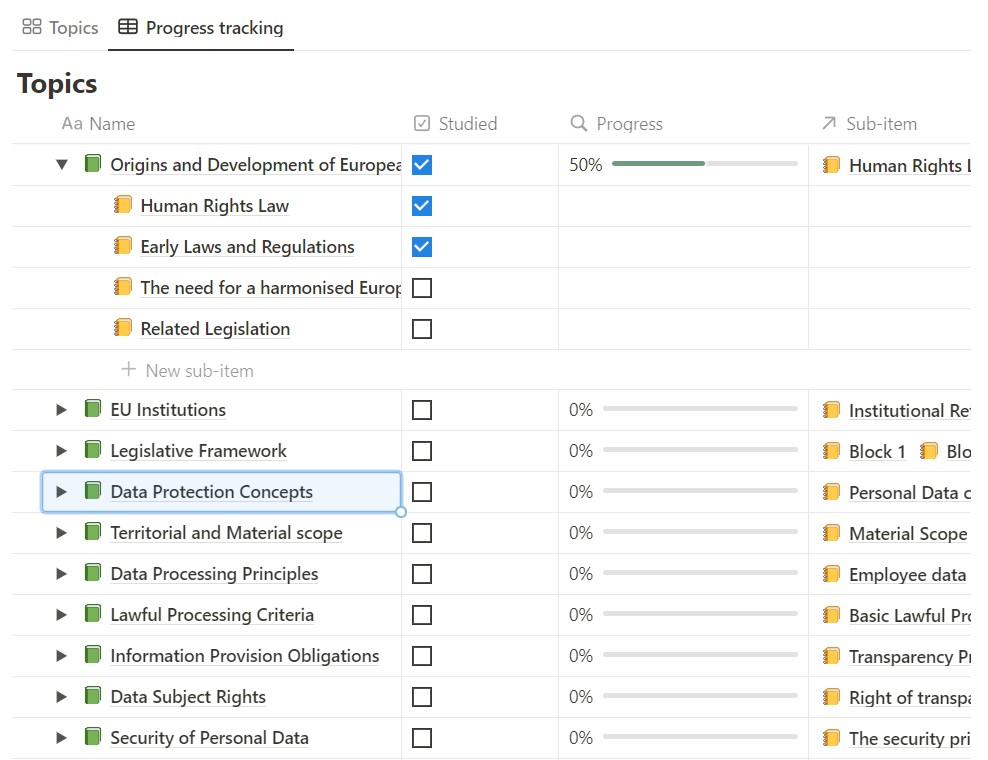The height and width of the screenshot is (760, 988).
Task: Collapse Origins and Development topic
Action: tap(62, 164)
